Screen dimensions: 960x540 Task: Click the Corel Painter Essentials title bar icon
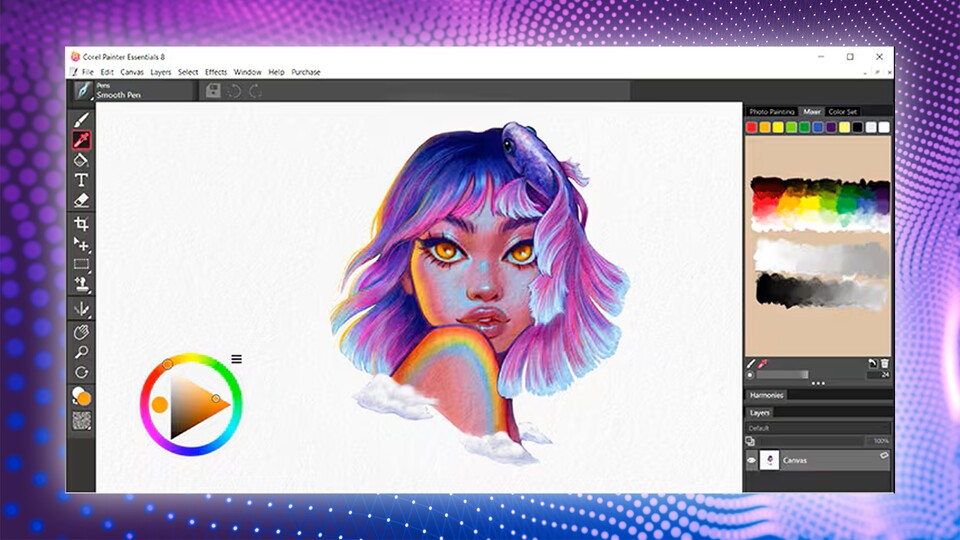click(x=75, y=56)
